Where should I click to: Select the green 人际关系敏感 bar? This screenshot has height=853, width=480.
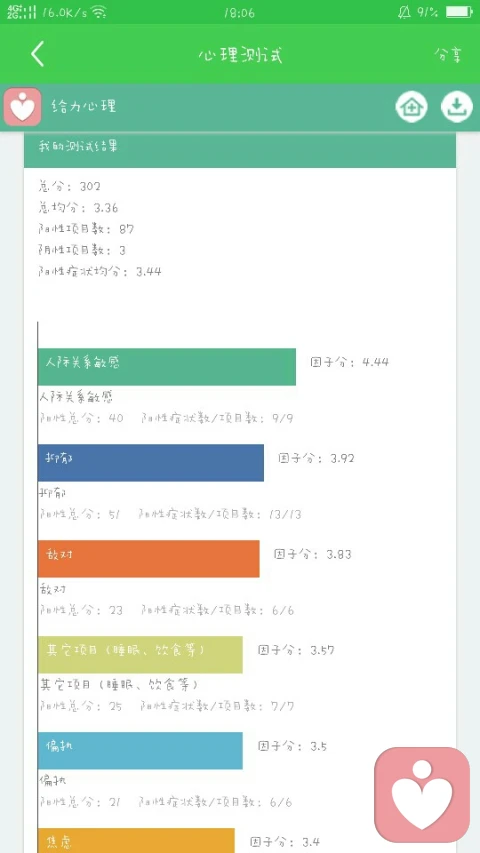click(167, 367)
